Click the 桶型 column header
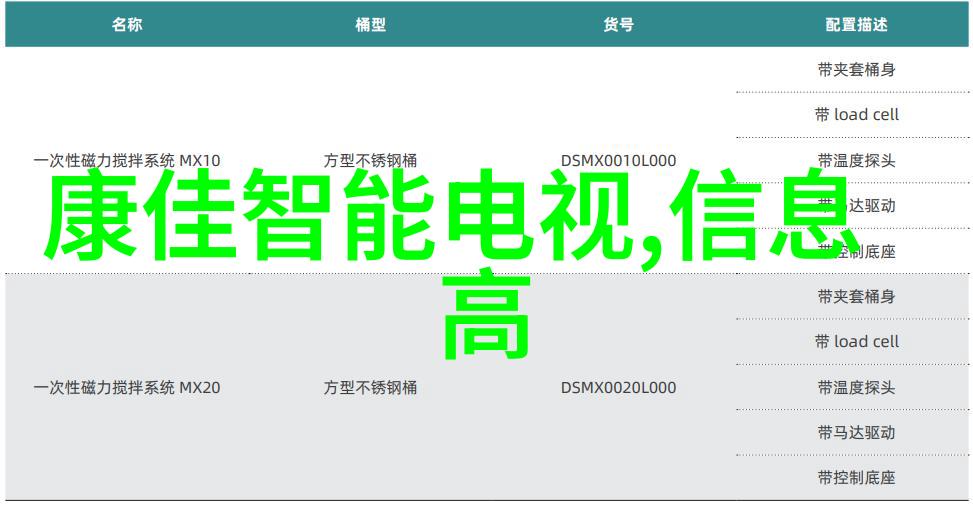The image size is (973, 505). (370, 25)
